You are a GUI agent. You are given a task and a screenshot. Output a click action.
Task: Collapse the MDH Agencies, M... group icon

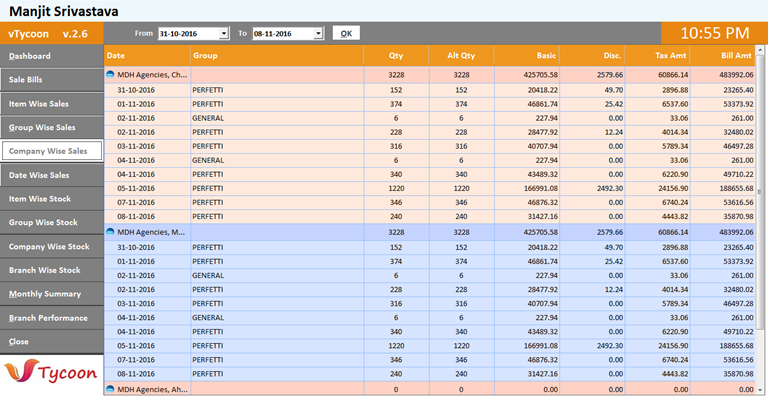[110, 232]
